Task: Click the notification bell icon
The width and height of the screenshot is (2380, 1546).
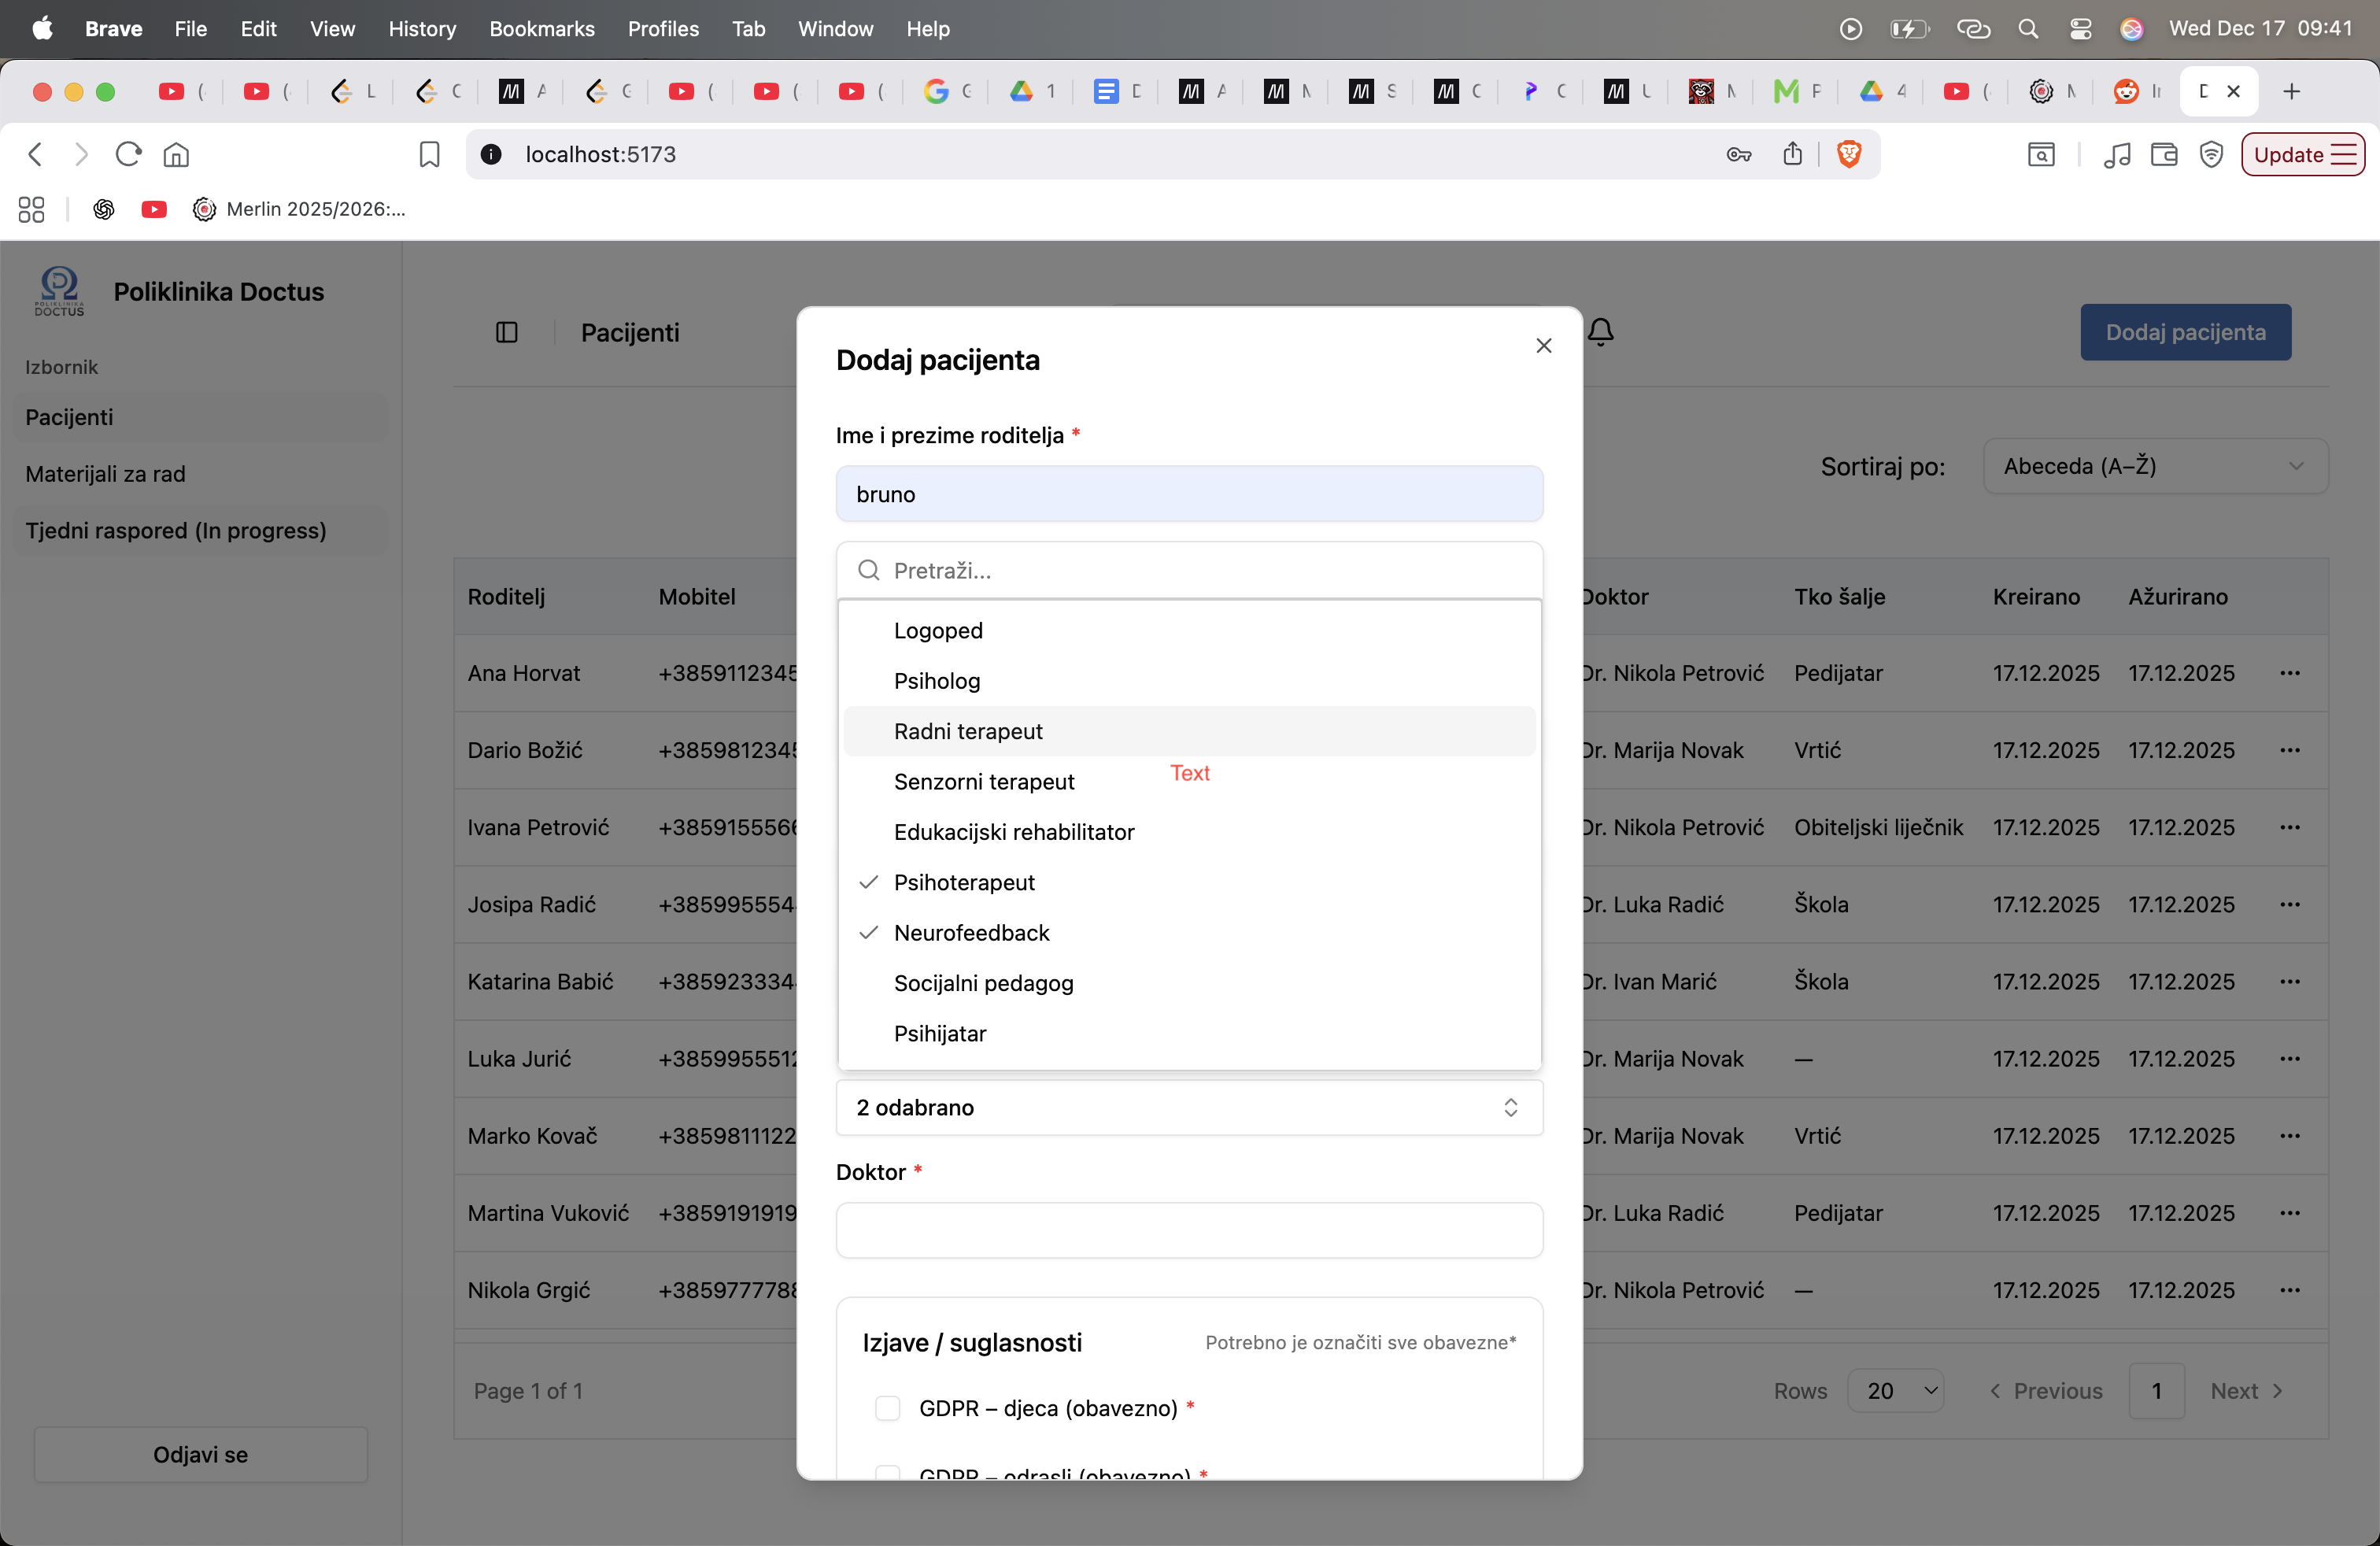Action: pyautogui.click(x=1601, y=331)
